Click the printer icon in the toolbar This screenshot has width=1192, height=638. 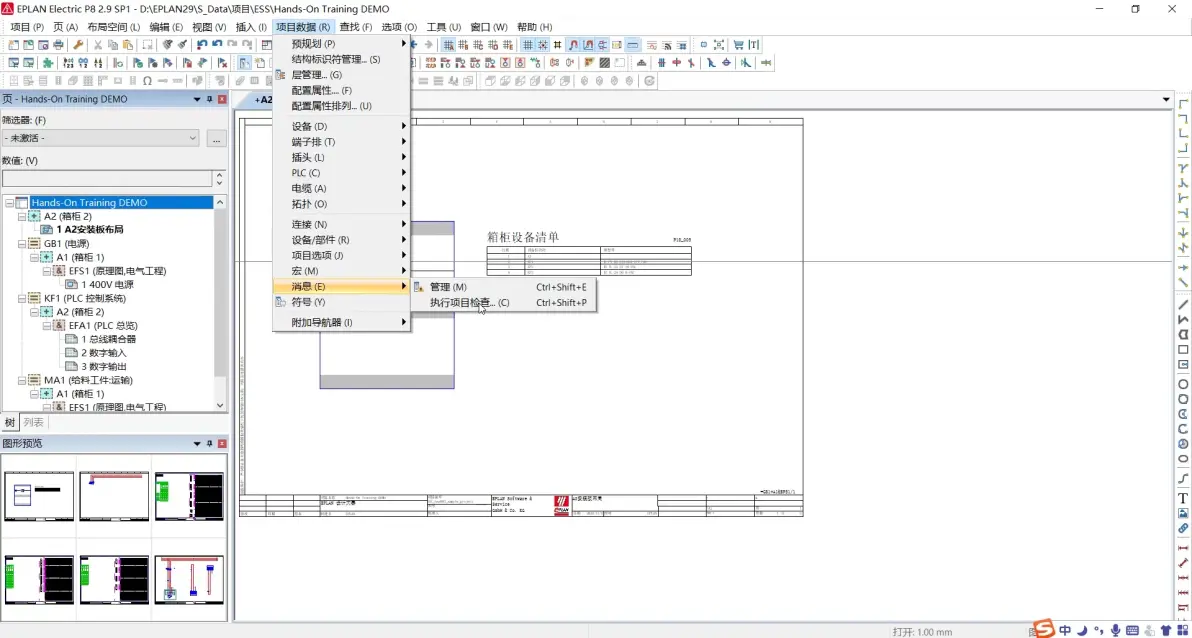click(x=58, y=45)
